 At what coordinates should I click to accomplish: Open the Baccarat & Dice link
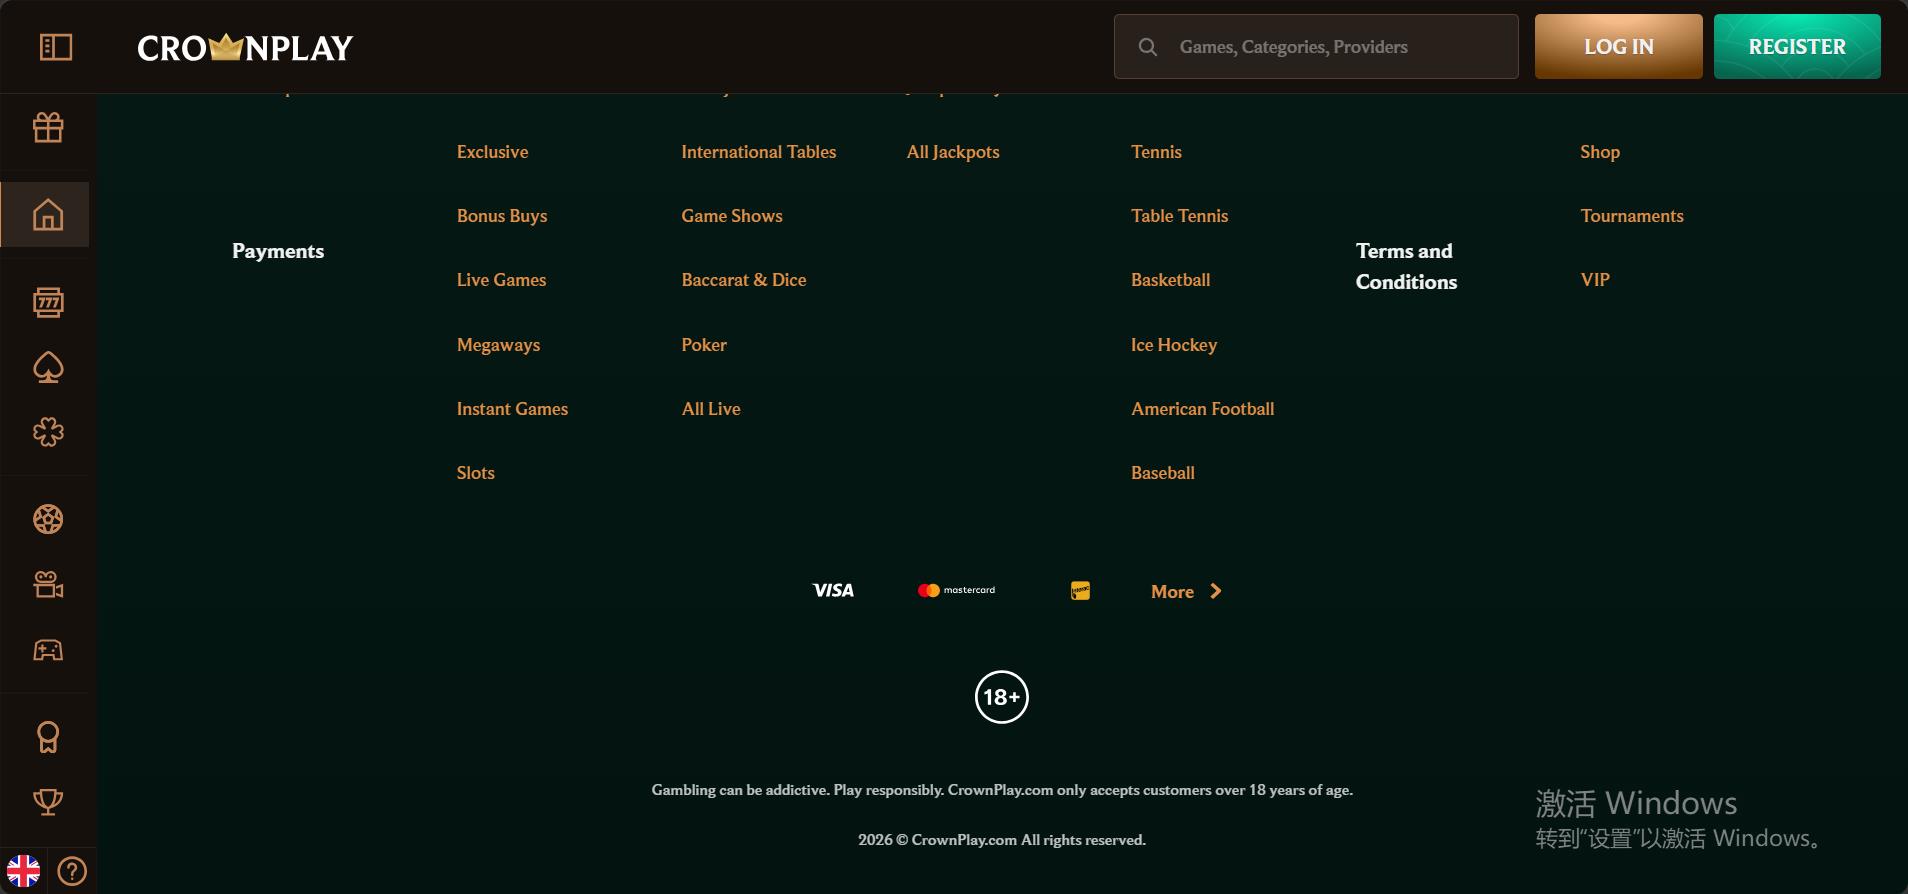(744, 280)
